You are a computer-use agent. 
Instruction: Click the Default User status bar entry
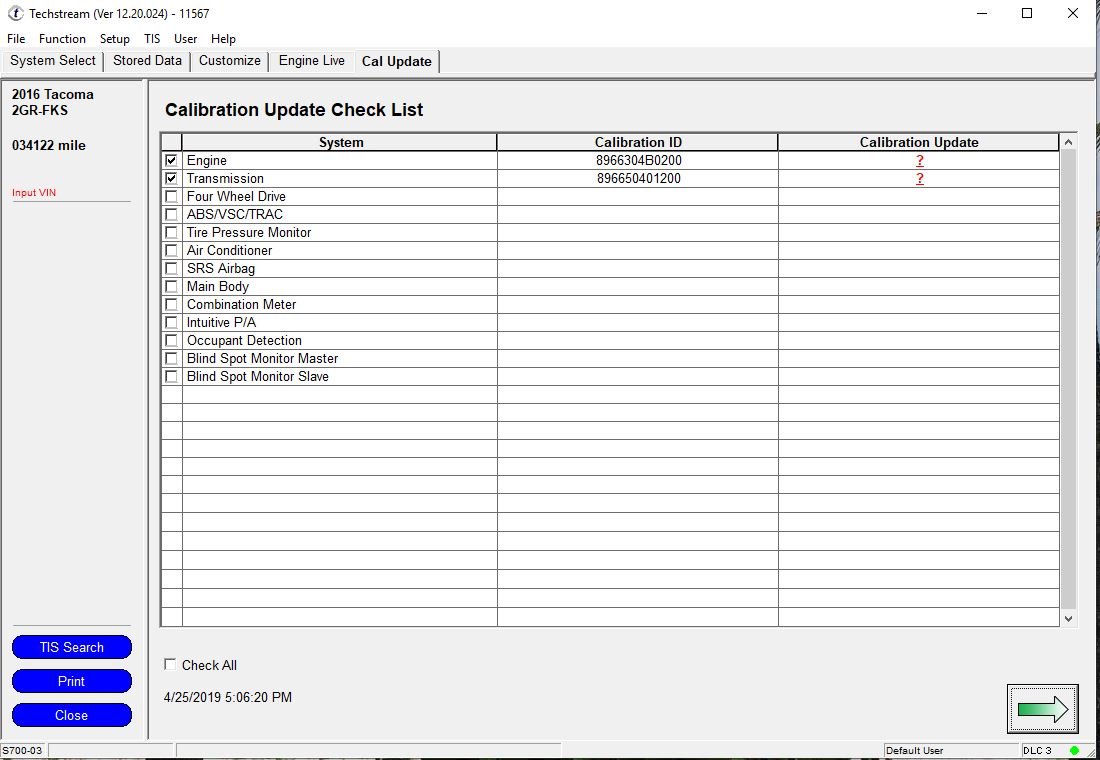(914, 750)
